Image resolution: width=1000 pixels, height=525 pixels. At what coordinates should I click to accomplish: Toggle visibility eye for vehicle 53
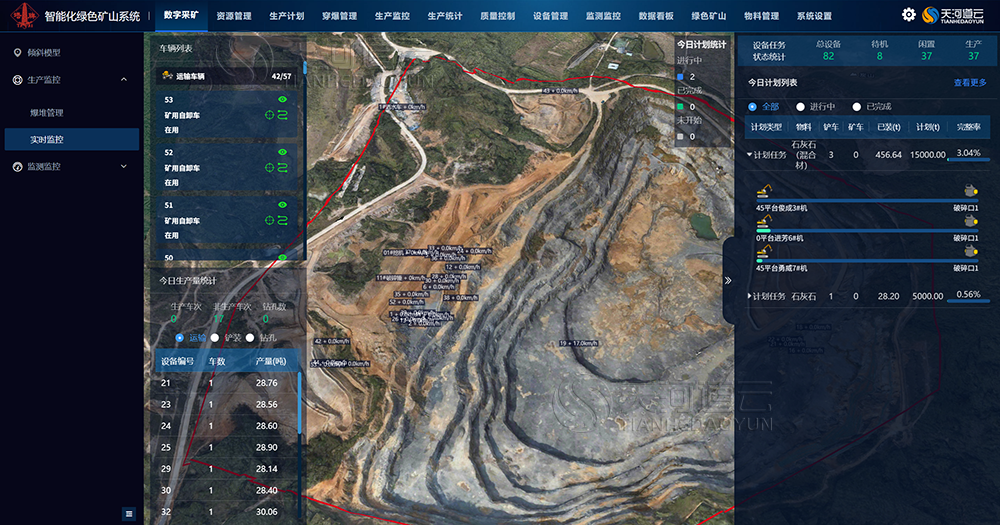coord(283,100)
